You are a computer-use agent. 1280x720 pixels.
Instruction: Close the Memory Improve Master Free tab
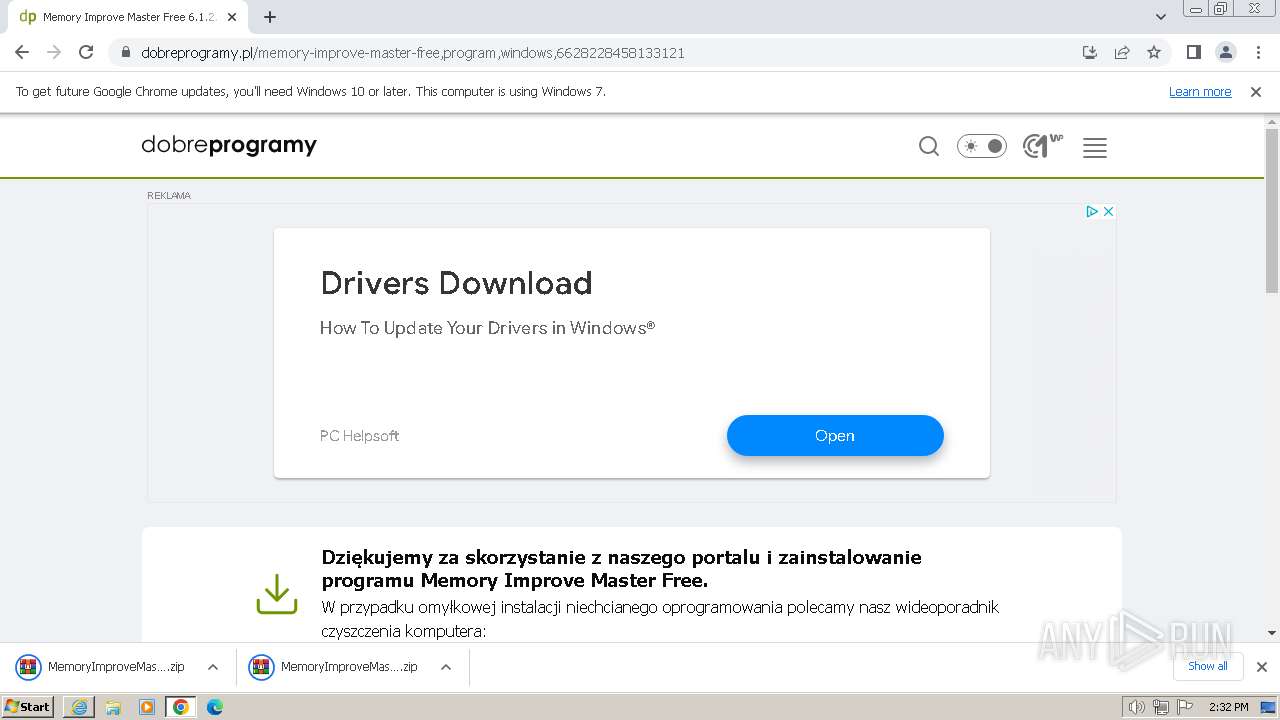[x=232, y=17]
